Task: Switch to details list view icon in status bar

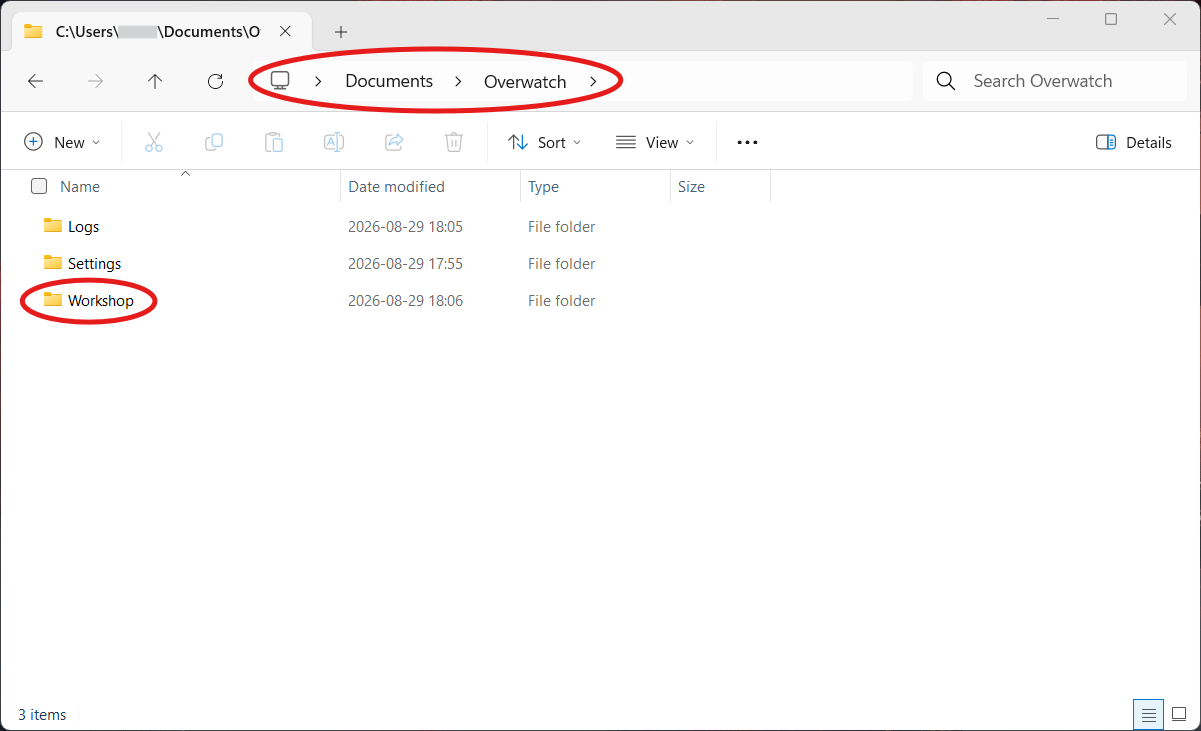Action: point(1149,715)
